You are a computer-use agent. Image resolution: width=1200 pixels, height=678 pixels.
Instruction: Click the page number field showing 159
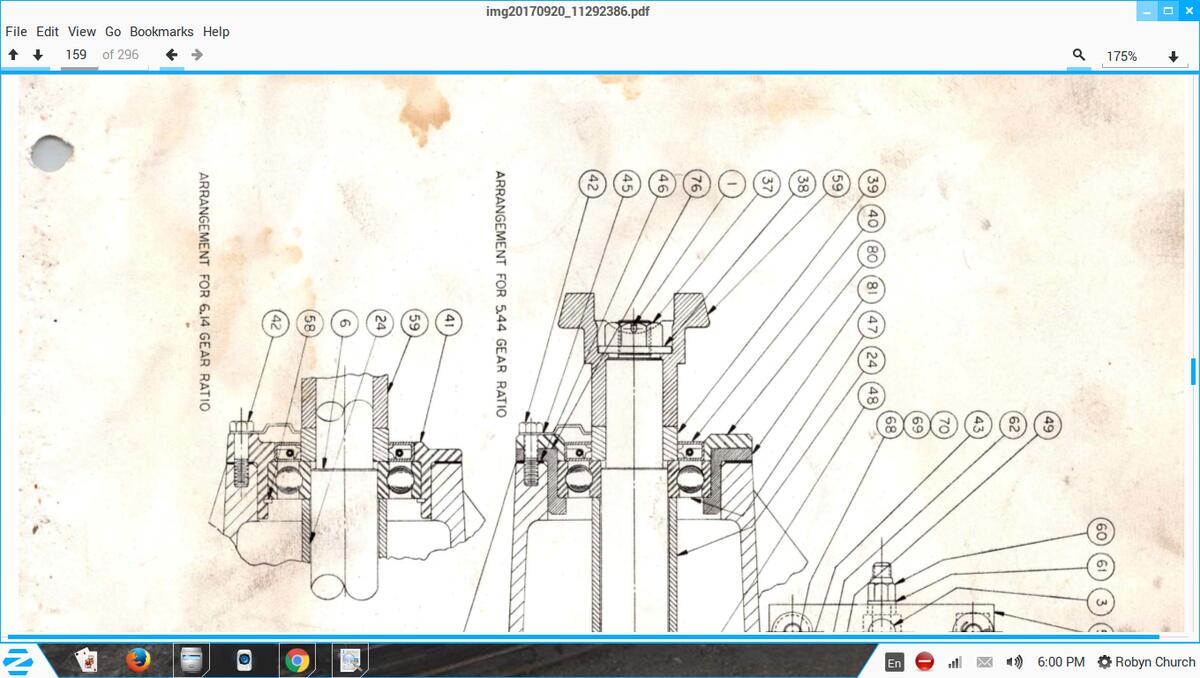pos(77,55)
